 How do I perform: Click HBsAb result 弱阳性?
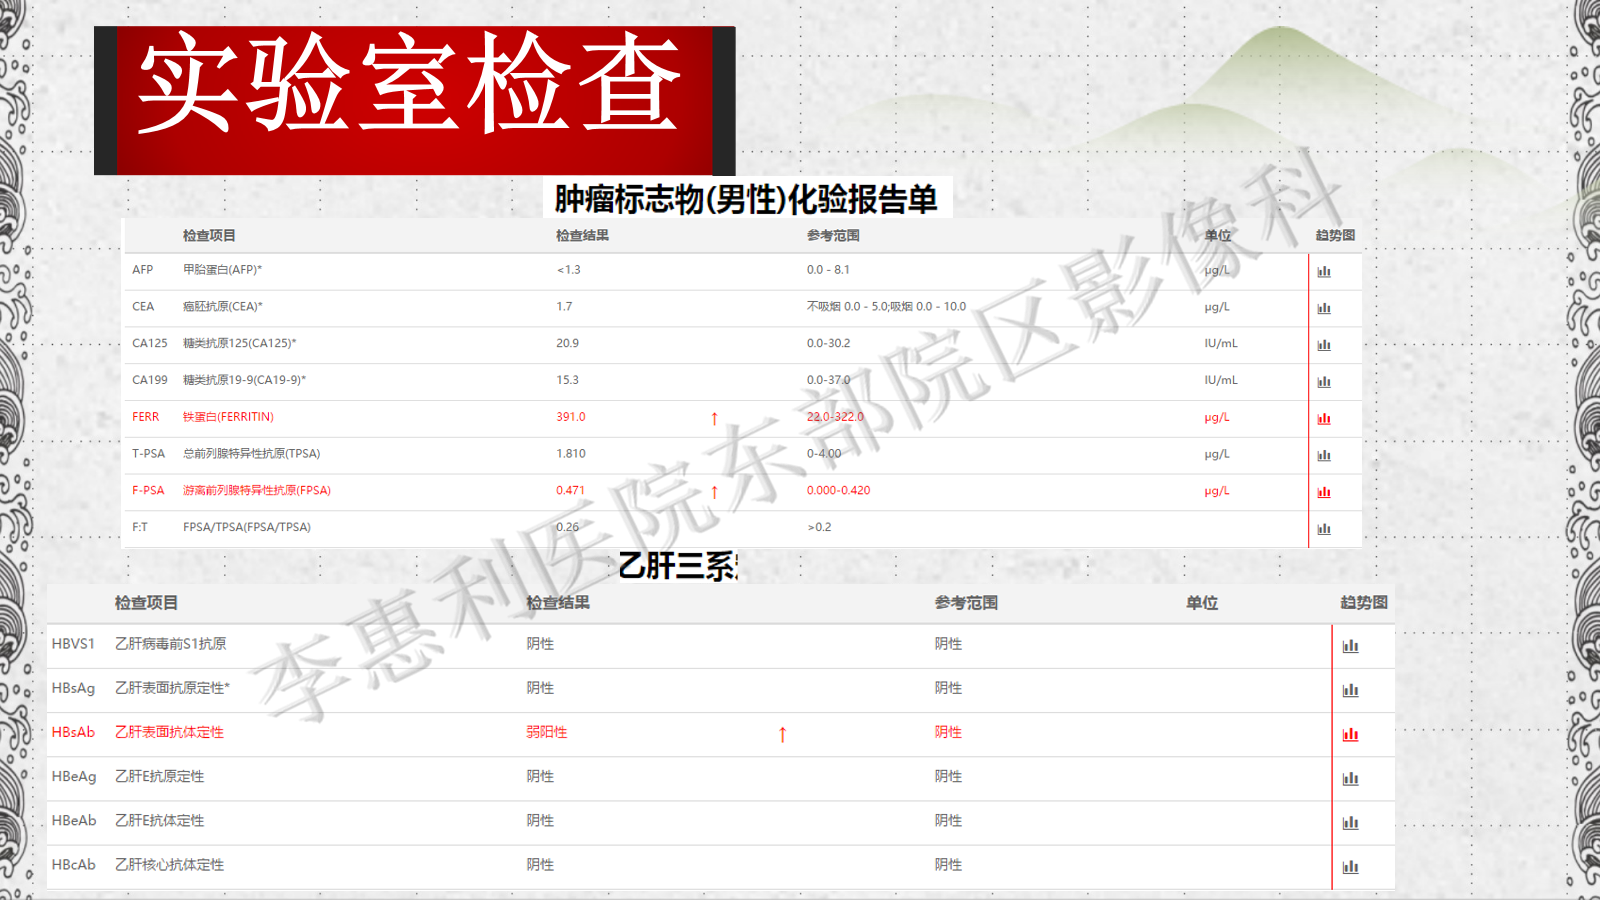[546, 732]
